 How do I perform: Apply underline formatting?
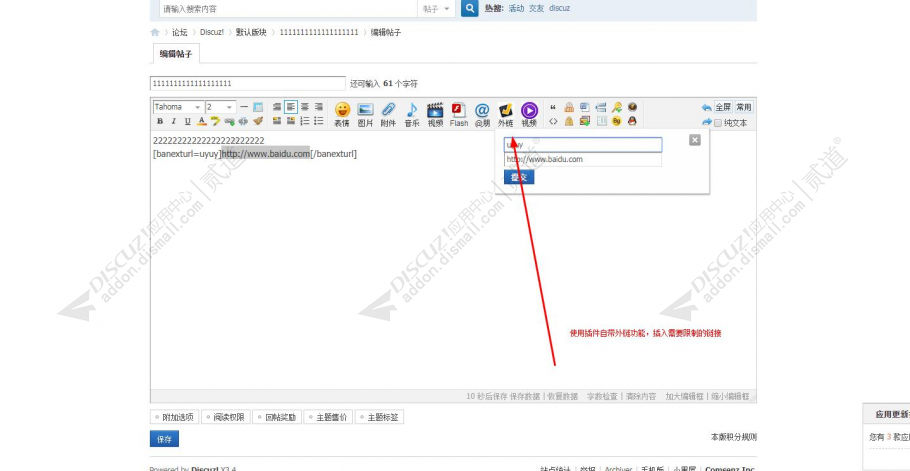tap(187, 121)
